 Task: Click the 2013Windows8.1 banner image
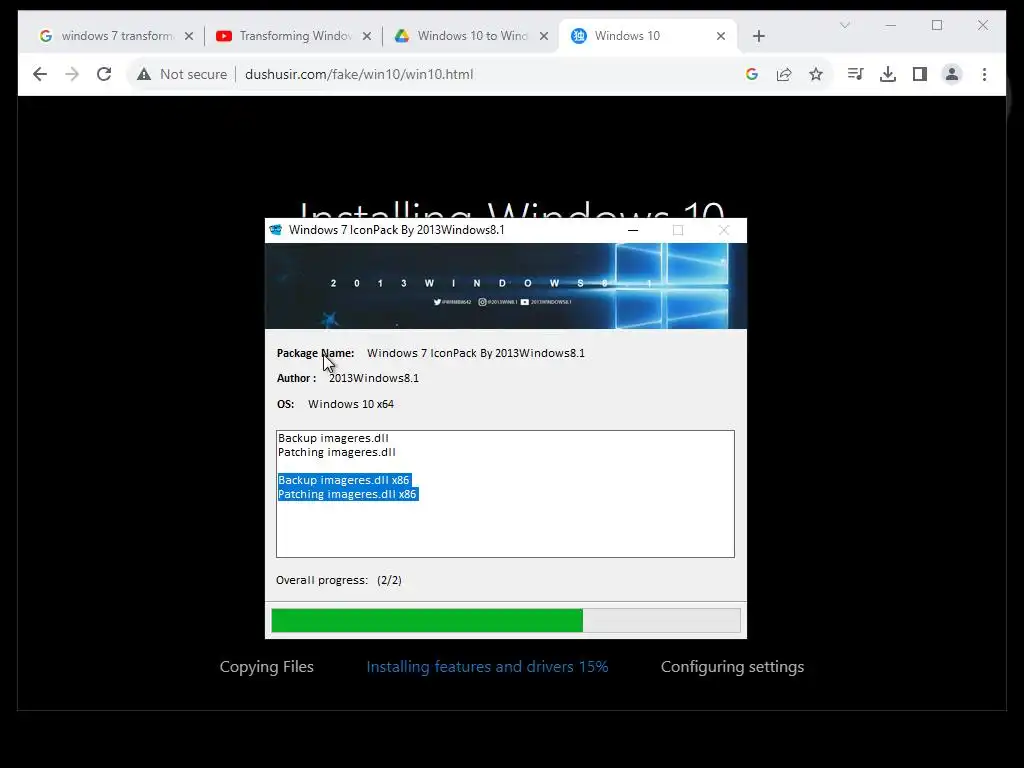click(505, 286)
